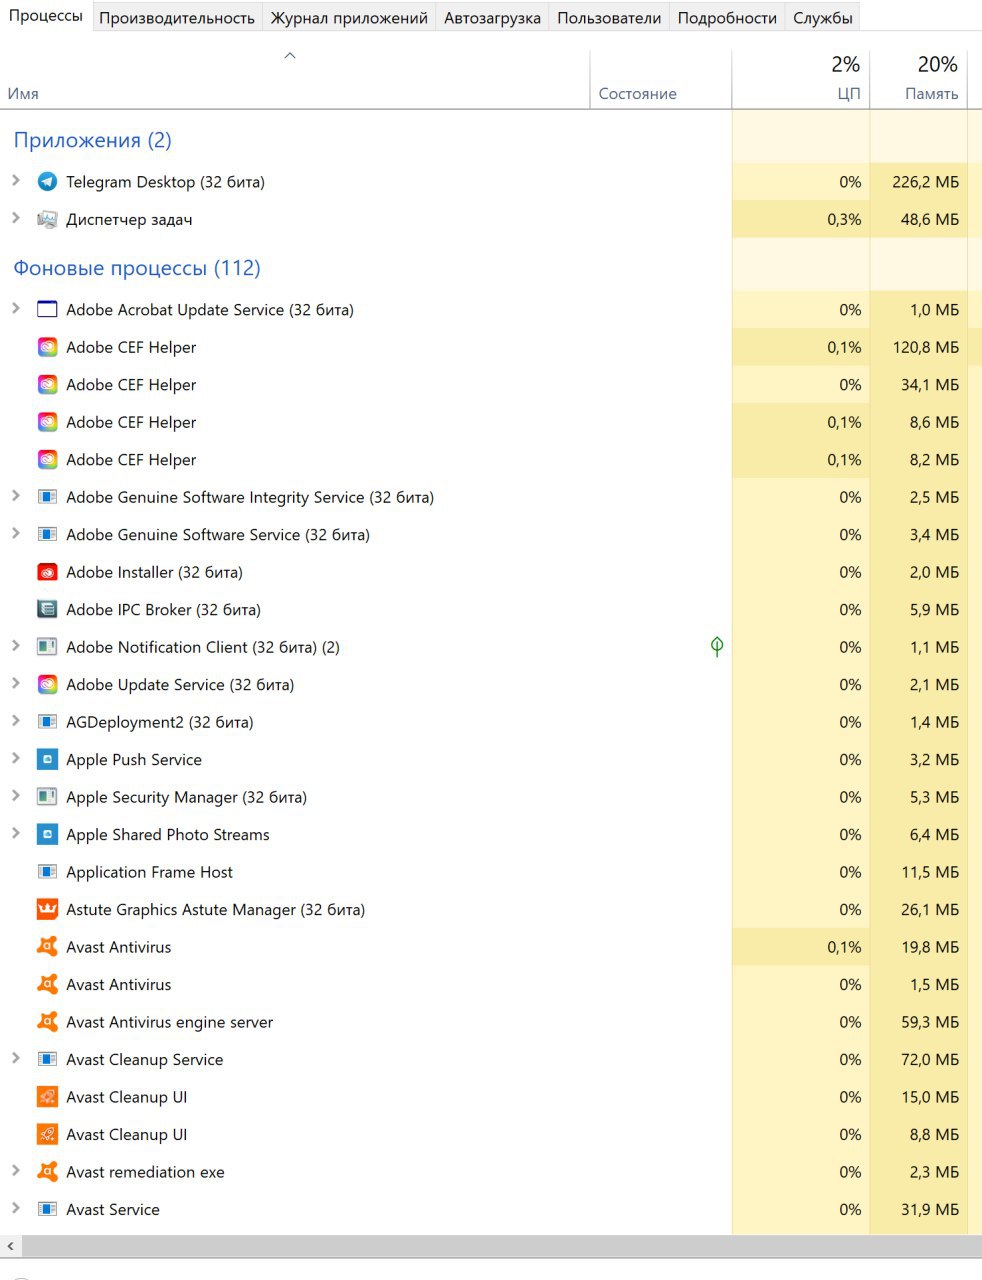The width and height of the screenshot is (982, 1280).
Task: Click the Adobe Notification Client icon
Action: [47, 647]
